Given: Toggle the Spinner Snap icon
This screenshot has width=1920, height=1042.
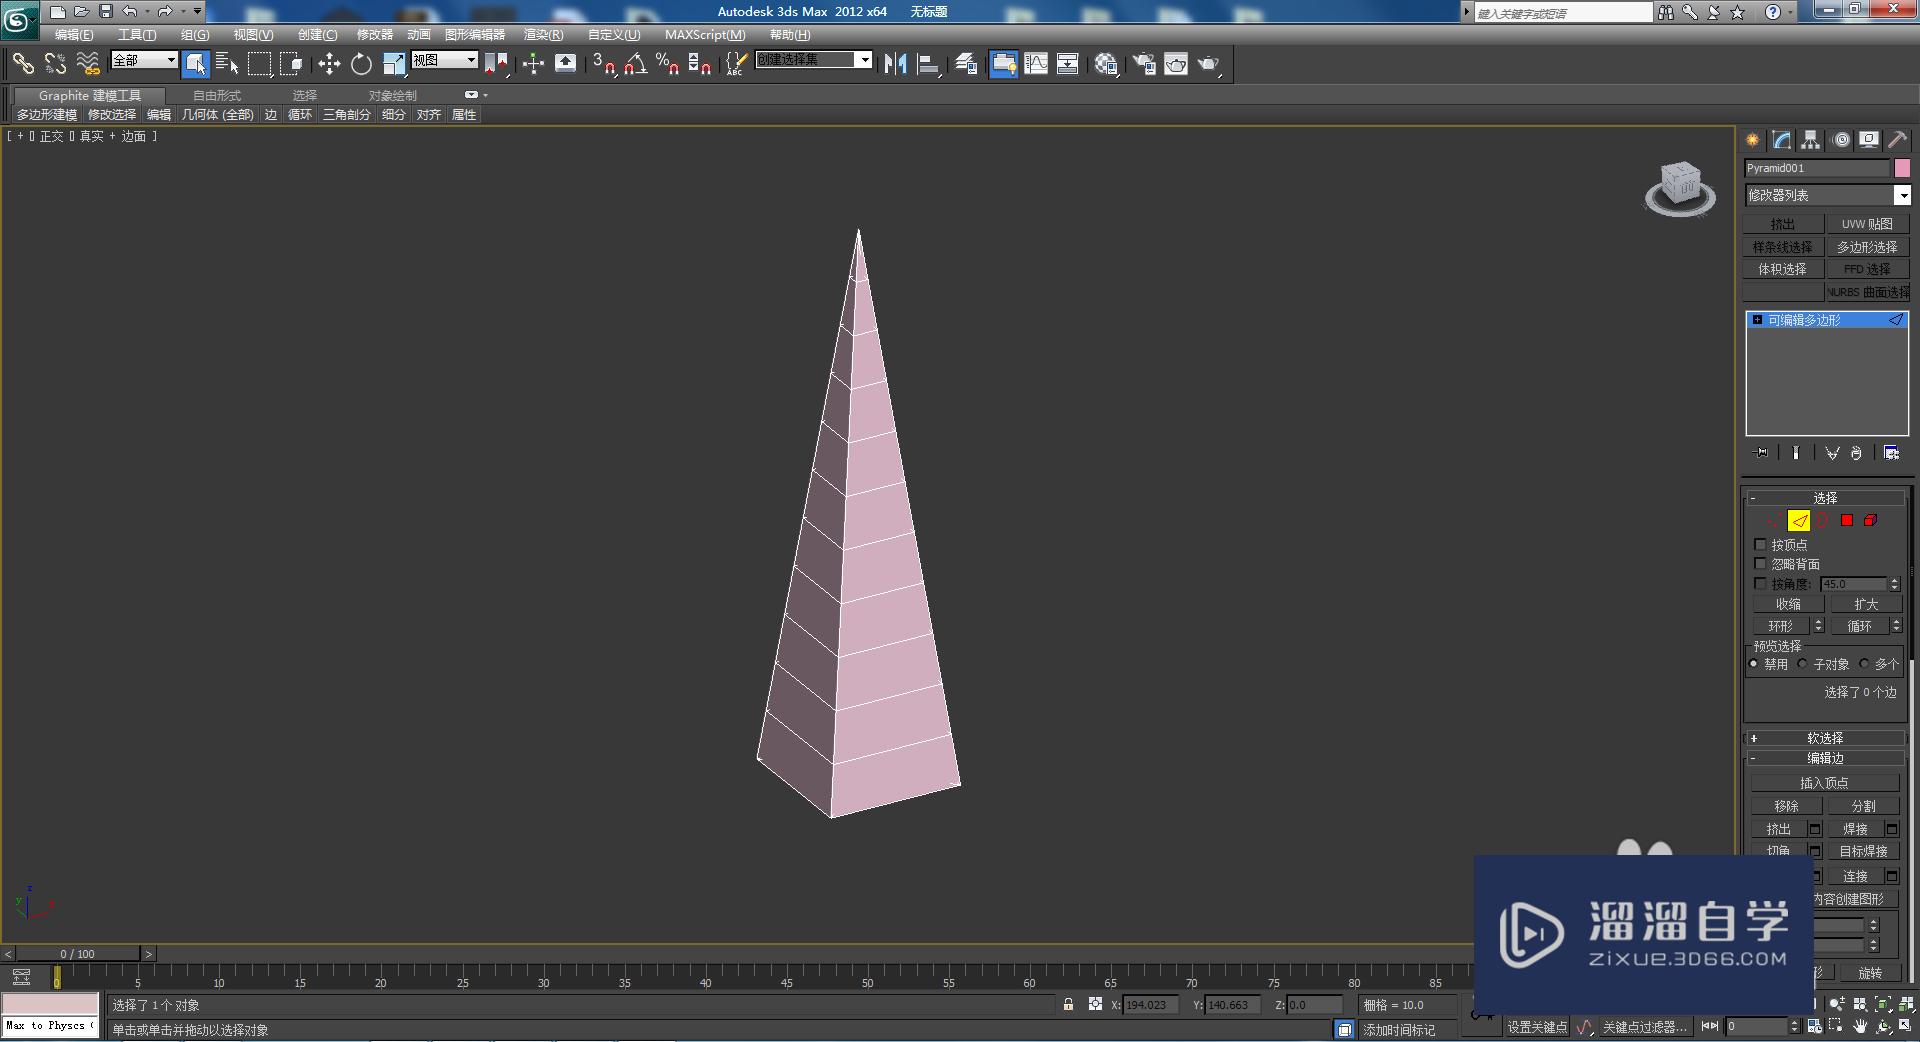Looking at the screenshot, I should tap(699, 64).
